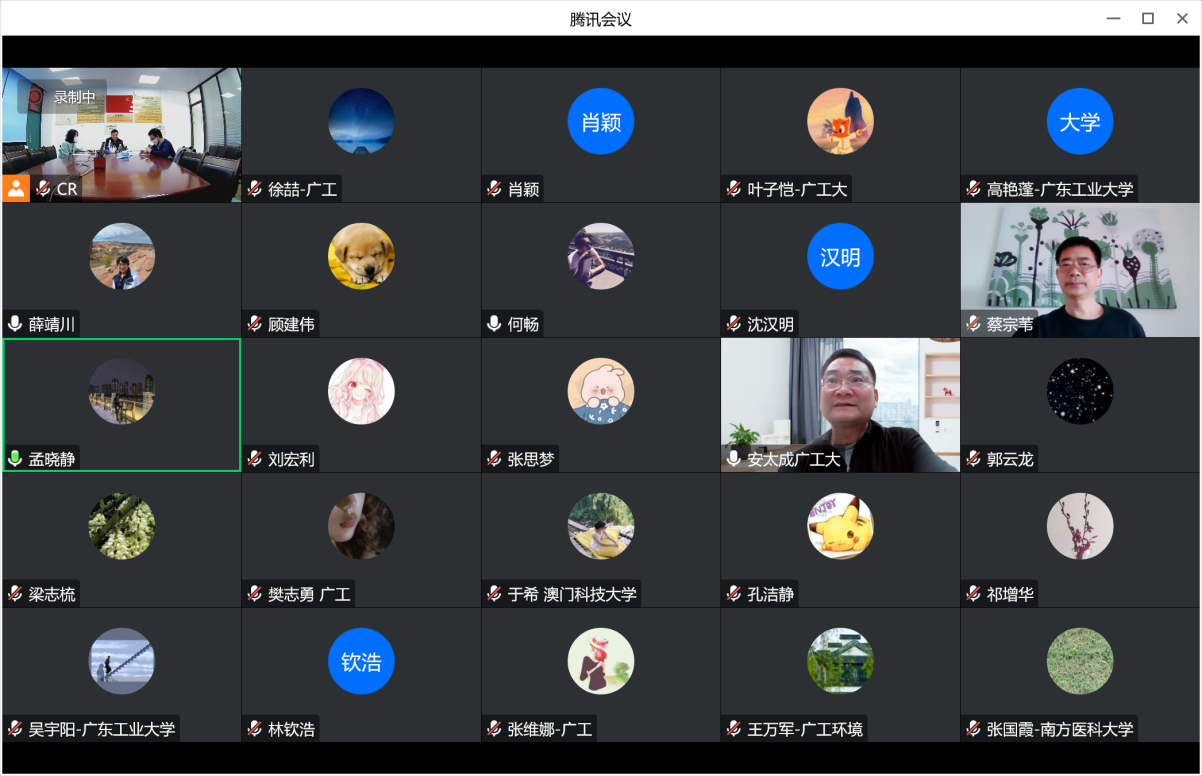The width and height of the screenshot is (1202, 776).
Task: Click the microphone icon beside 何畅
Action: click(x=494, y=324)
